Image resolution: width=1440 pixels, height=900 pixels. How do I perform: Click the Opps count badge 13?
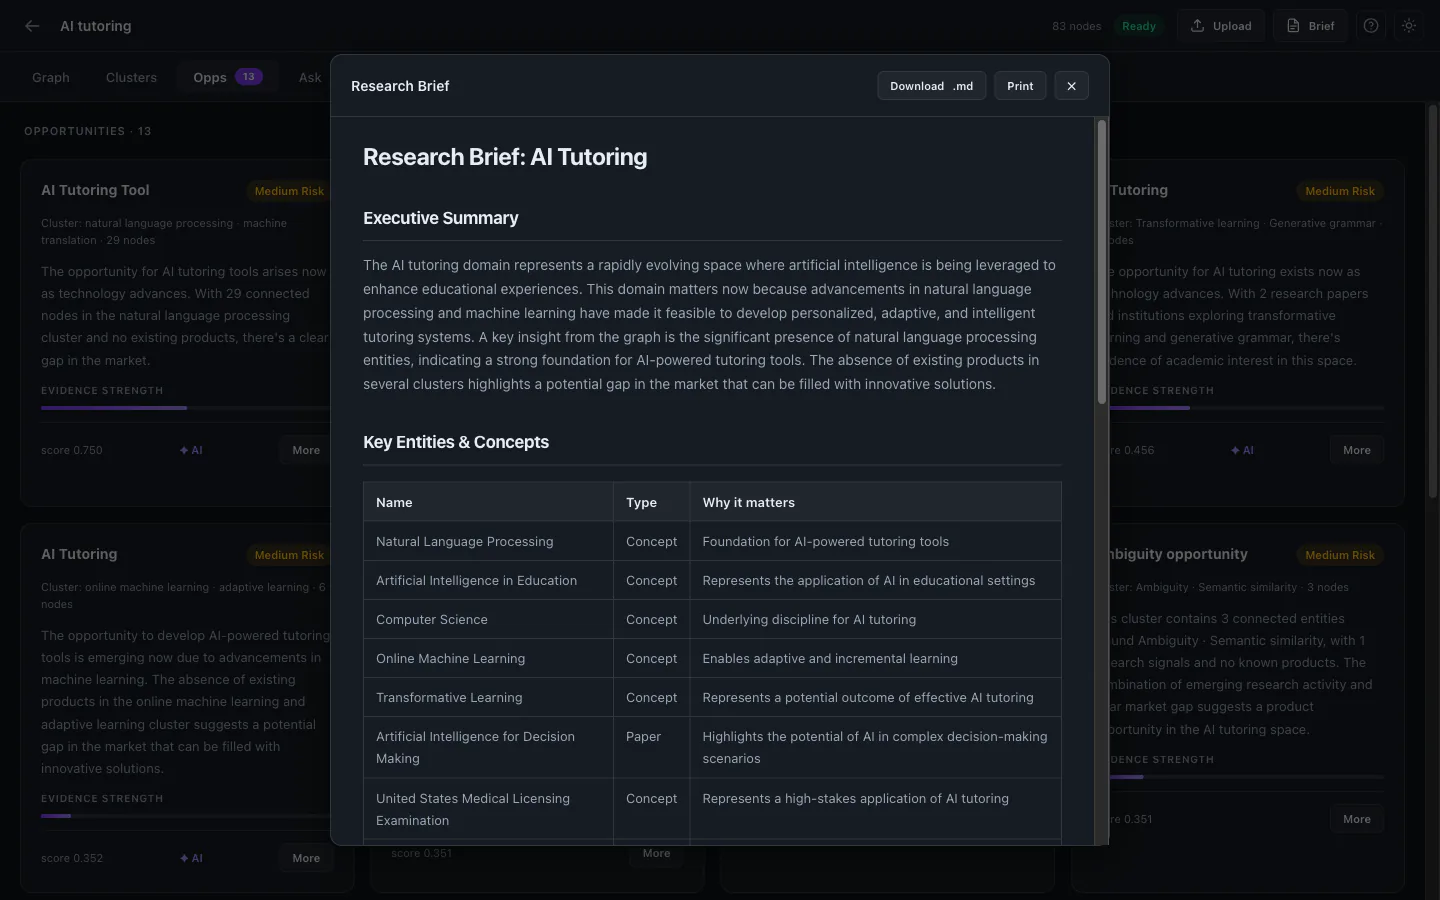click(x=249, y=77)
